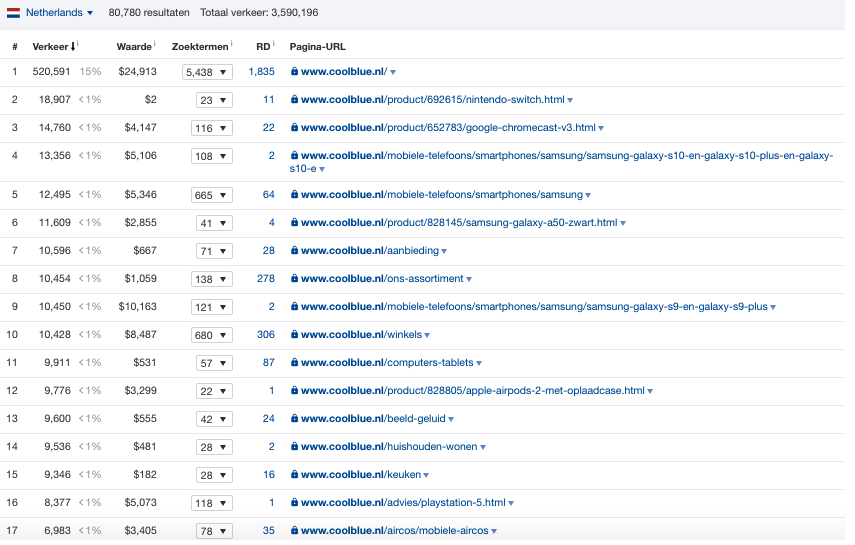Open the 680 keywords dropdown for winkels
Screen dimensions: 855x545
(212, 335)
